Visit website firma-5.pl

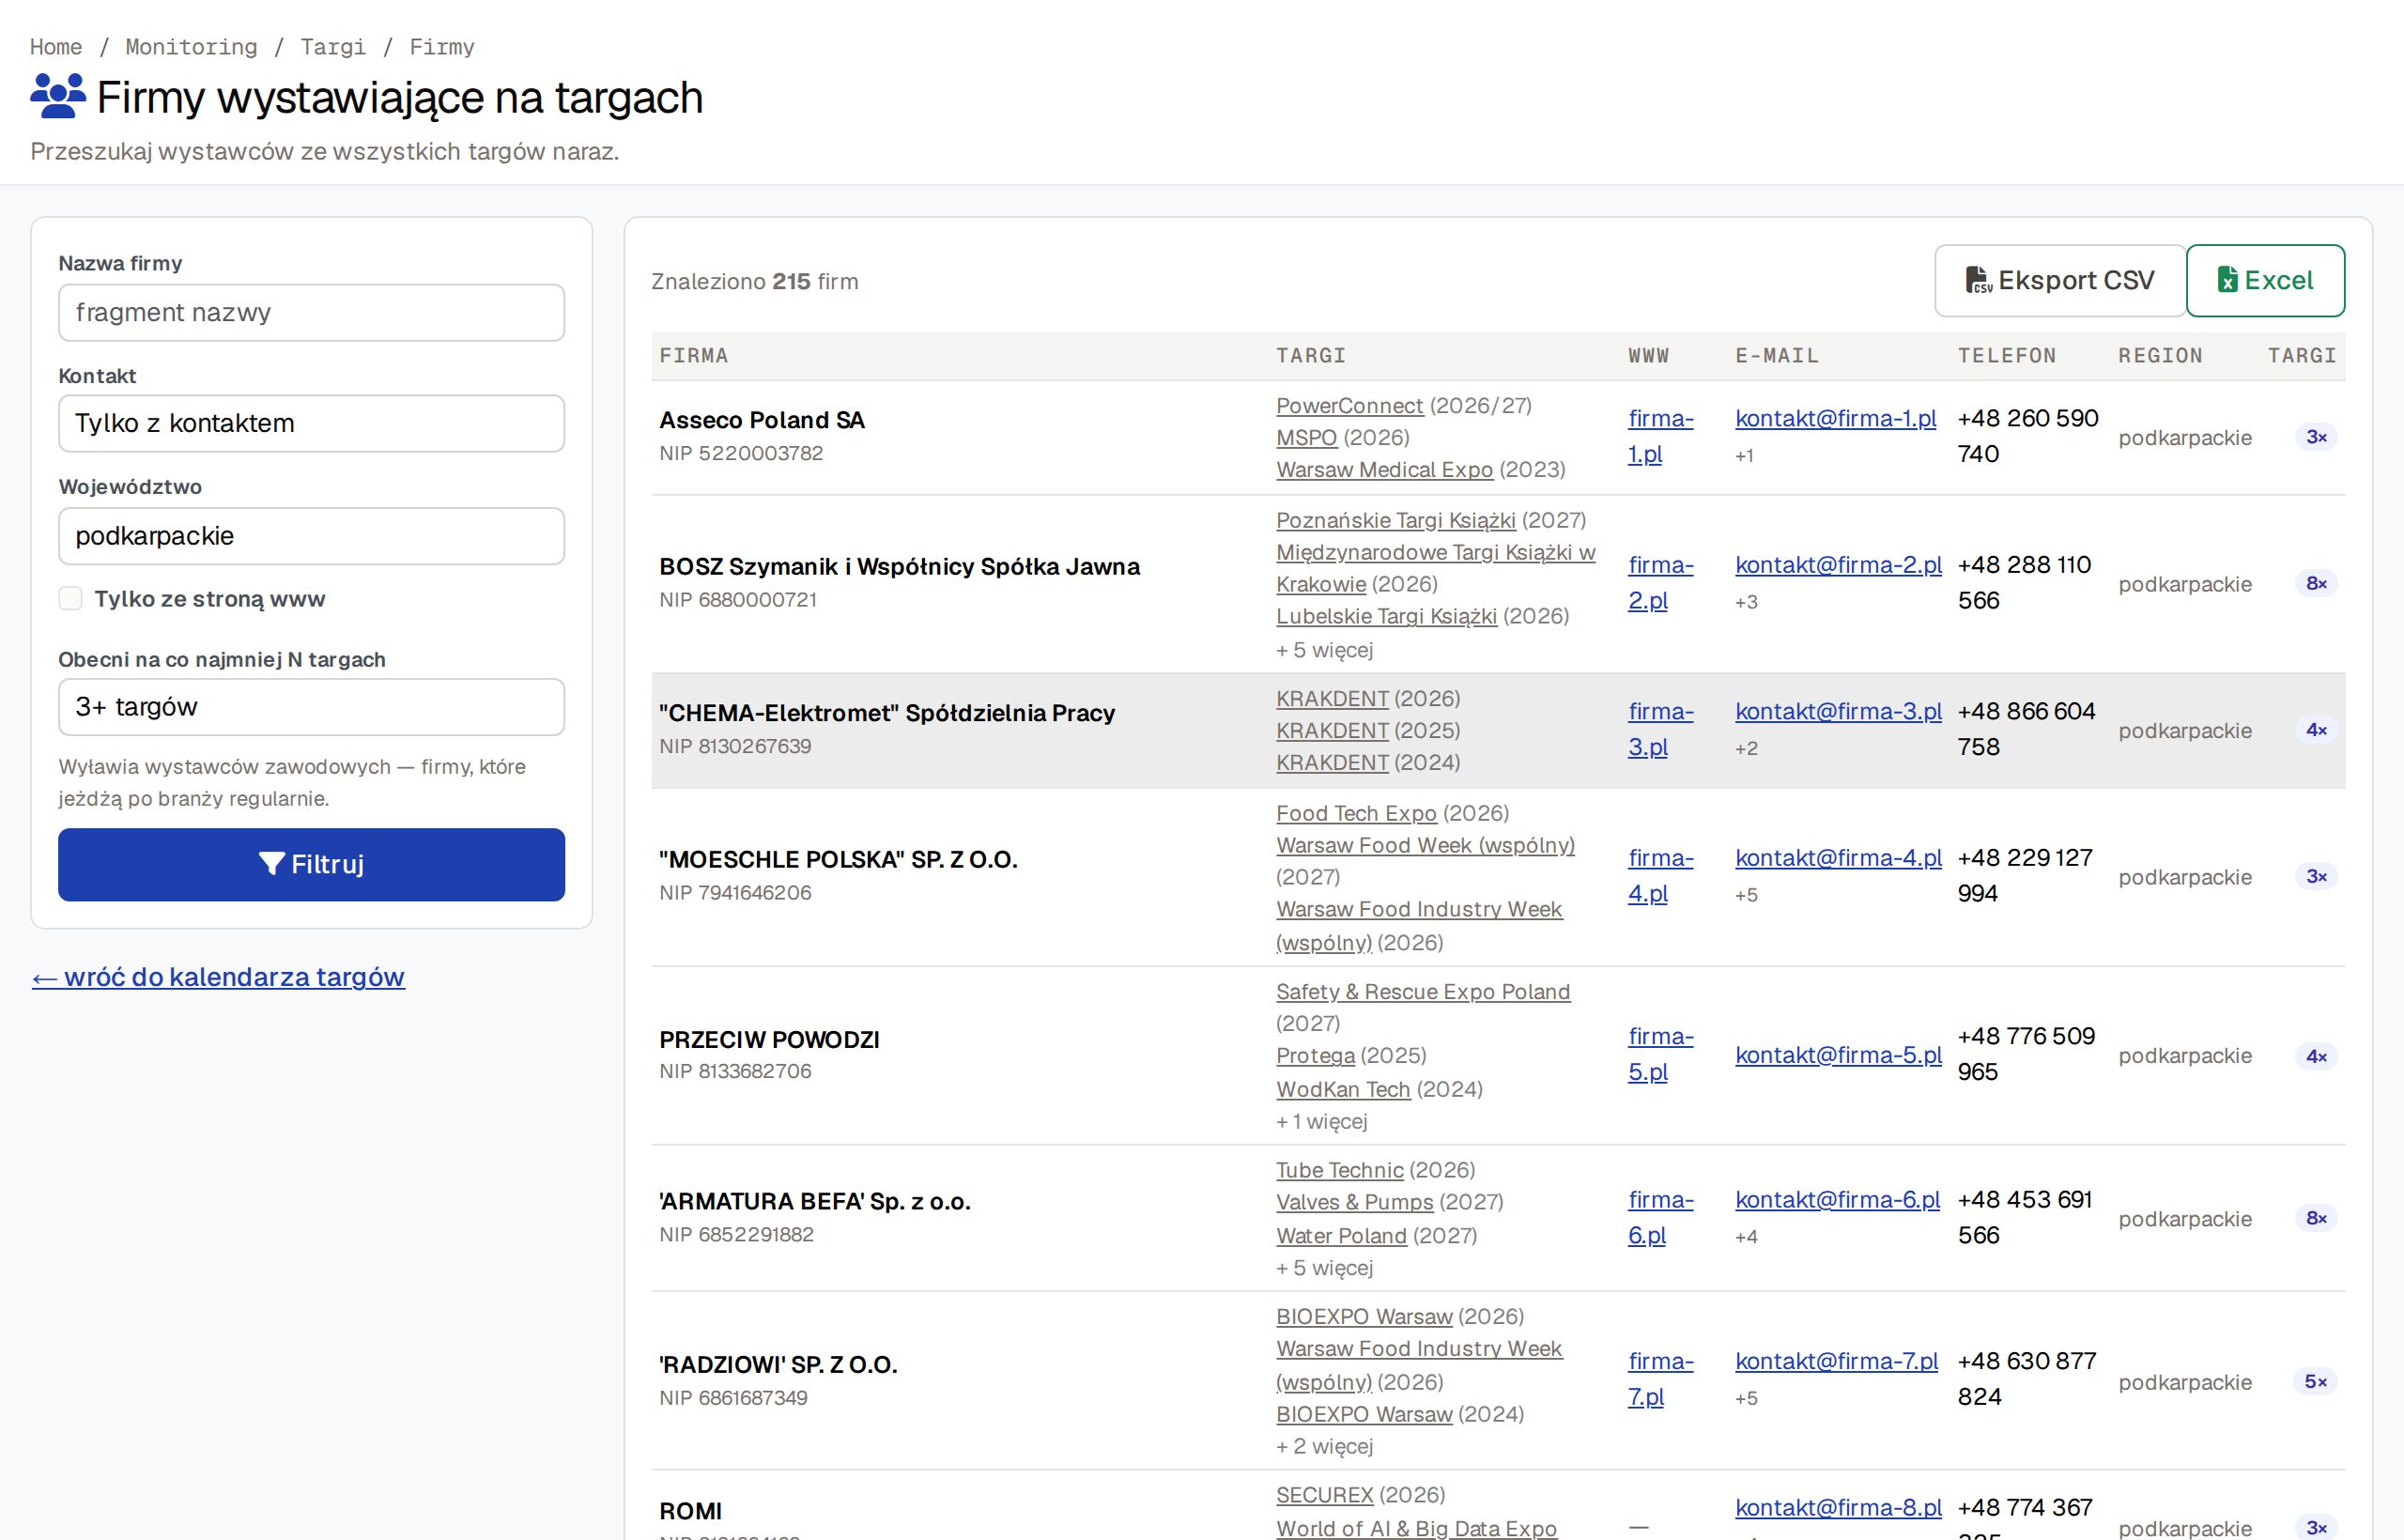coord(1660,1054)
